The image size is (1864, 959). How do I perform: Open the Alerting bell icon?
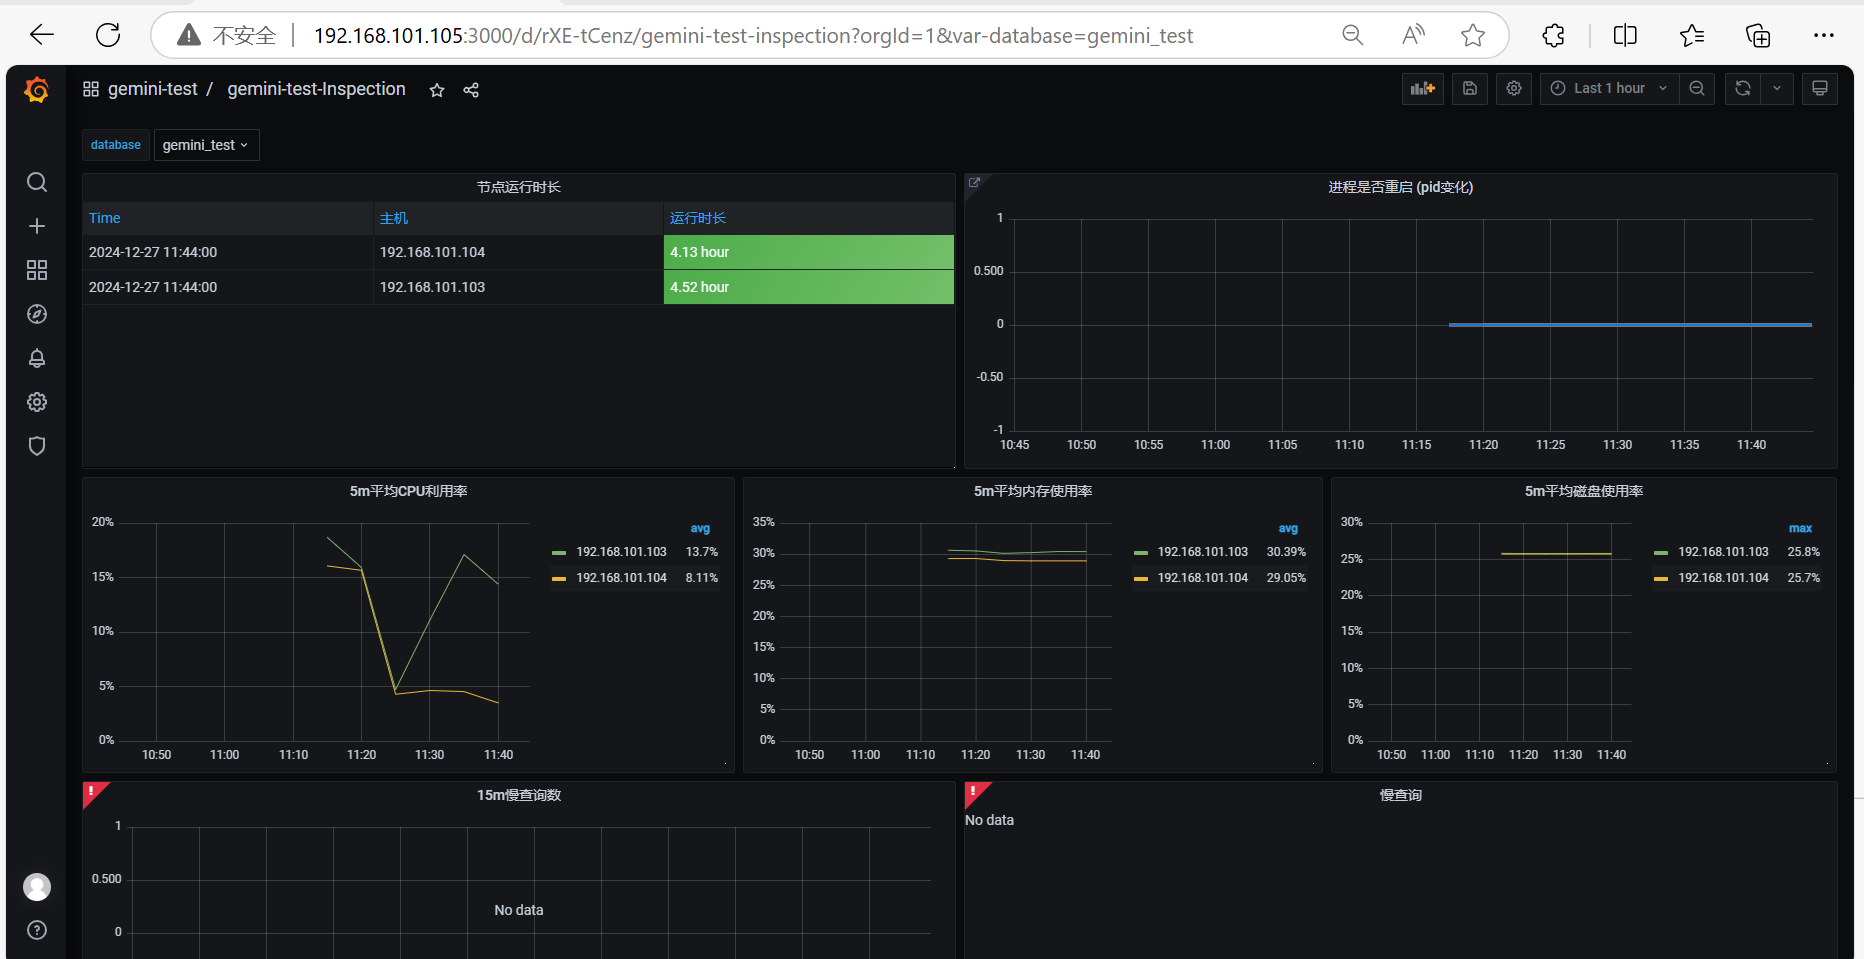[x=37, y=358]
